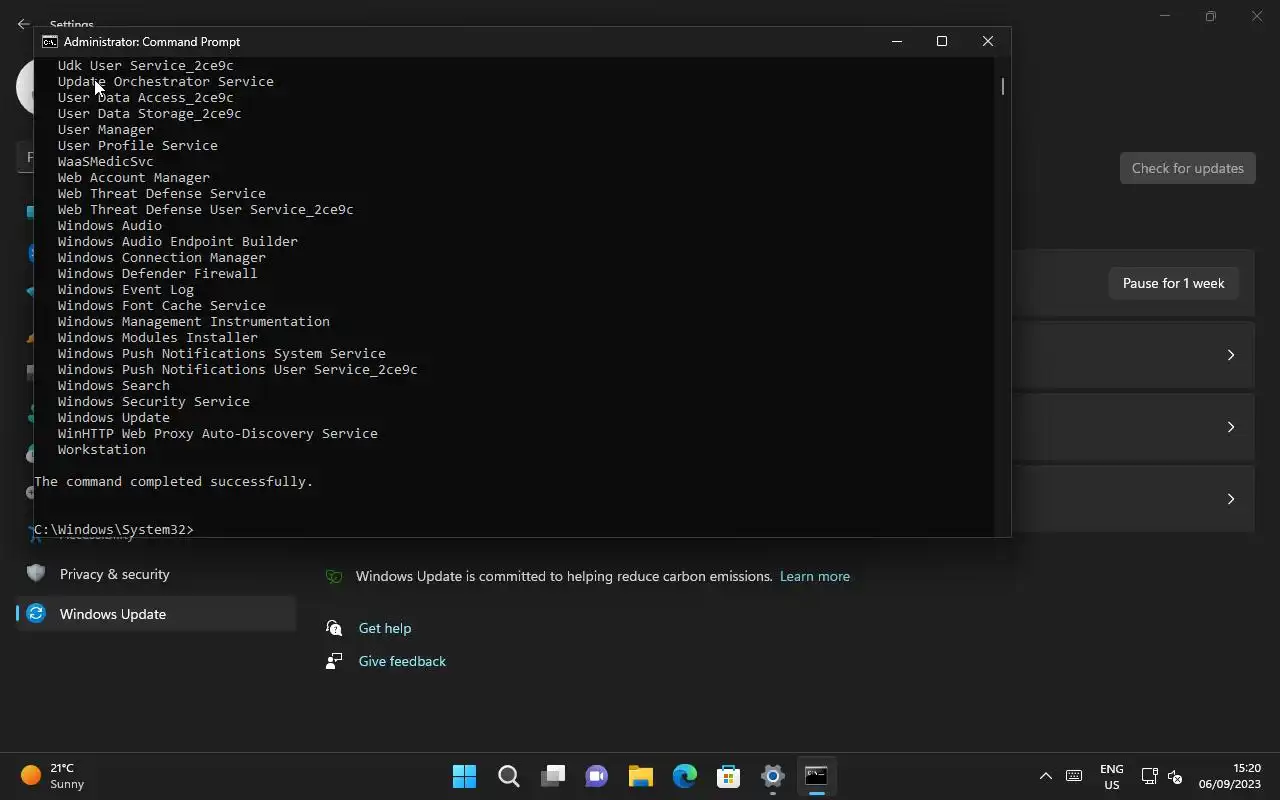Open the Windows Start menu
This screenshot has width=1280, height=800.
[x=464, y=776]
